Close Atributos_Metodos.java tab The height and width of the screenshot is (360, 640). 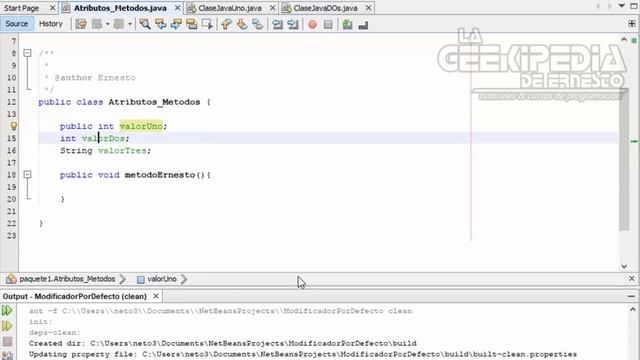click(x=178, y=8)
